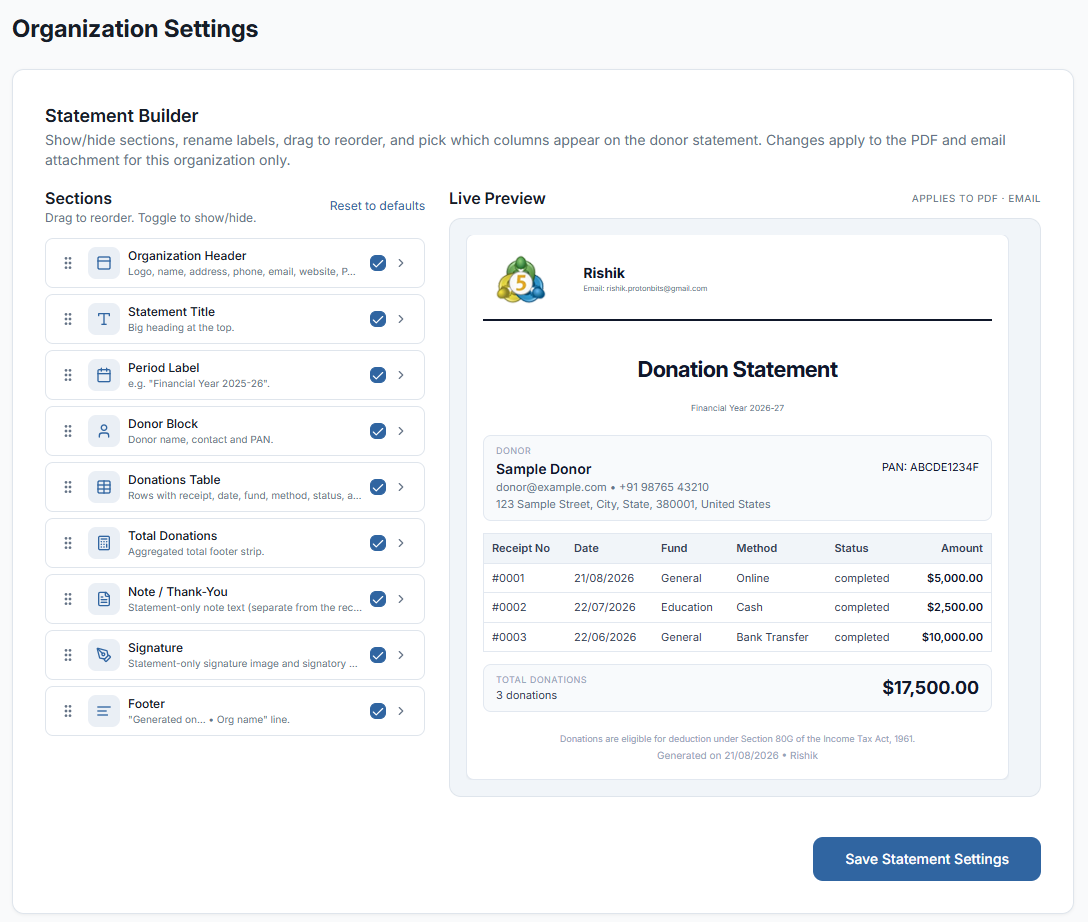The height and width of the screenshot is (922, 1088).
Task: Click the Donations Table grid icon
Action: tap(103, 487)
